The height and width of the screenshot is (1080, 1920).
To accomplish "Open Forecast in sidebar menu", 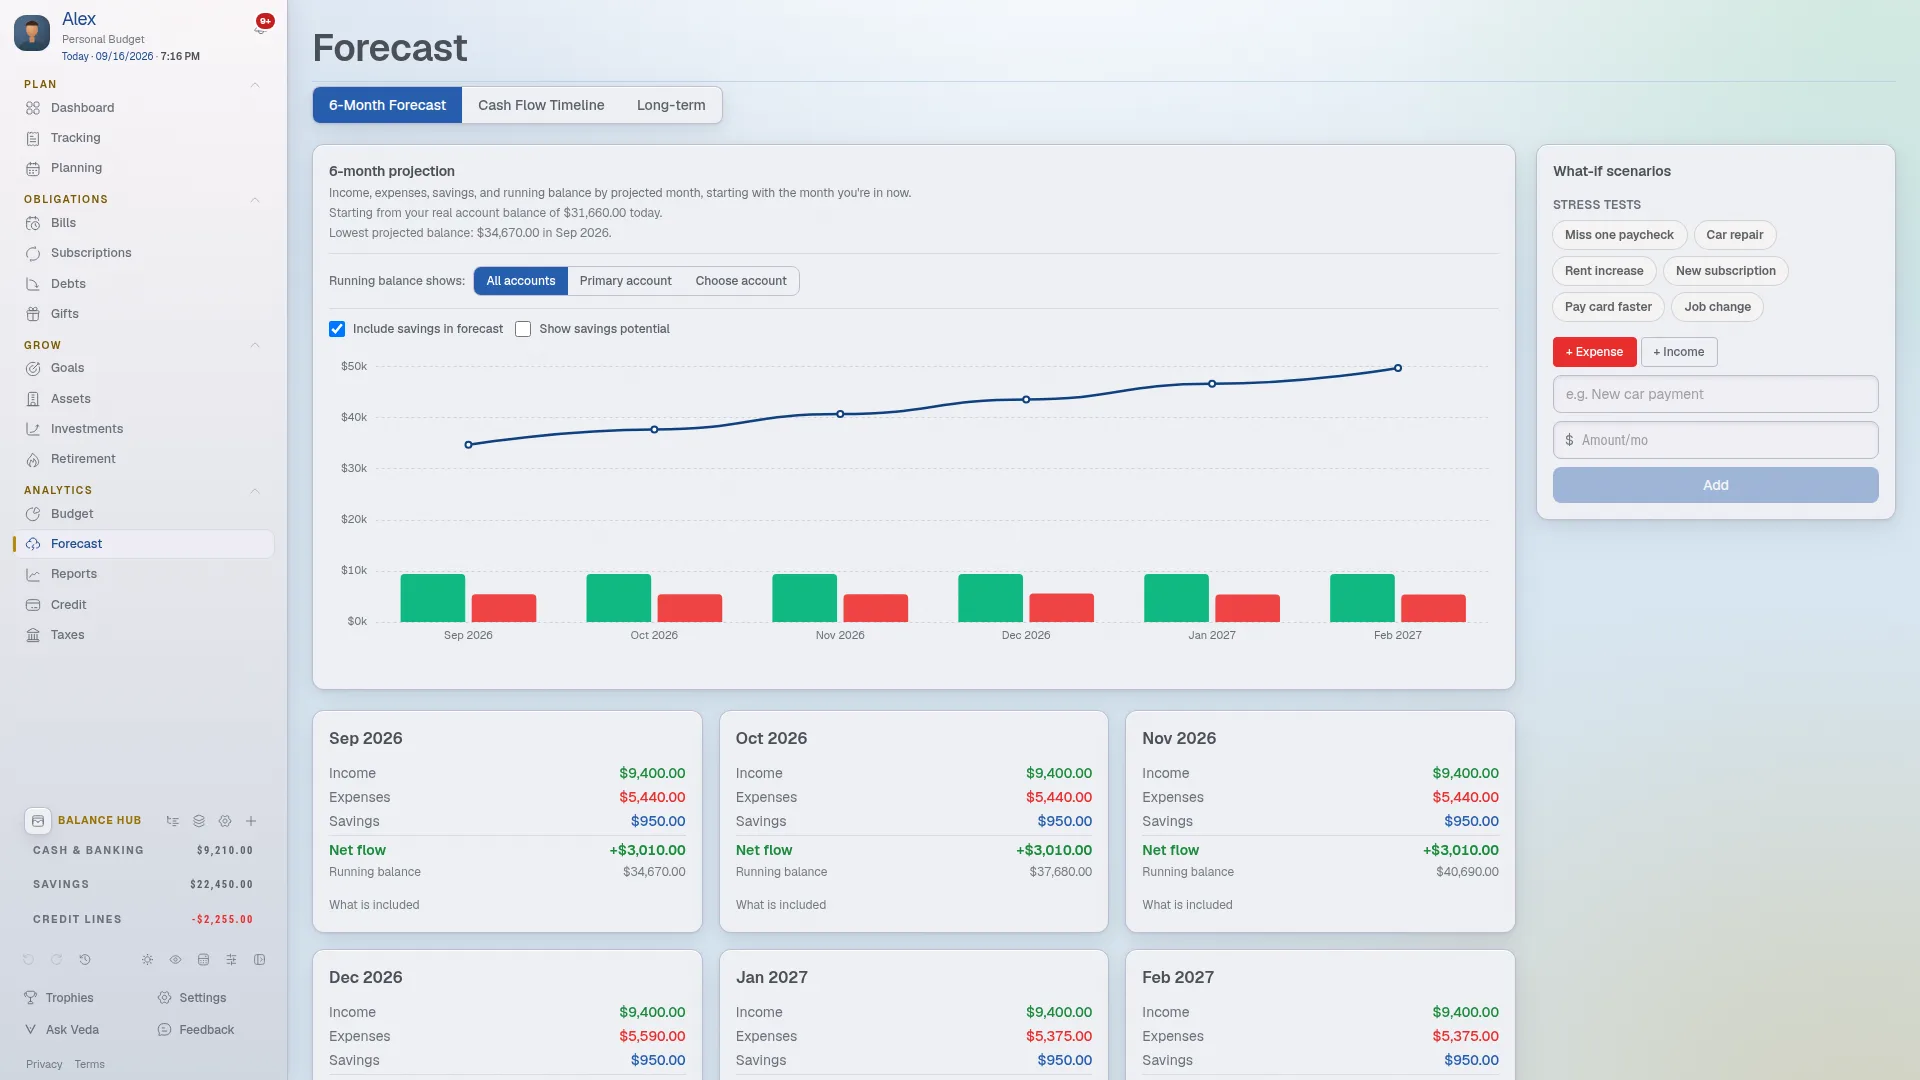I will pyautogui.click(x=144, y=544).
